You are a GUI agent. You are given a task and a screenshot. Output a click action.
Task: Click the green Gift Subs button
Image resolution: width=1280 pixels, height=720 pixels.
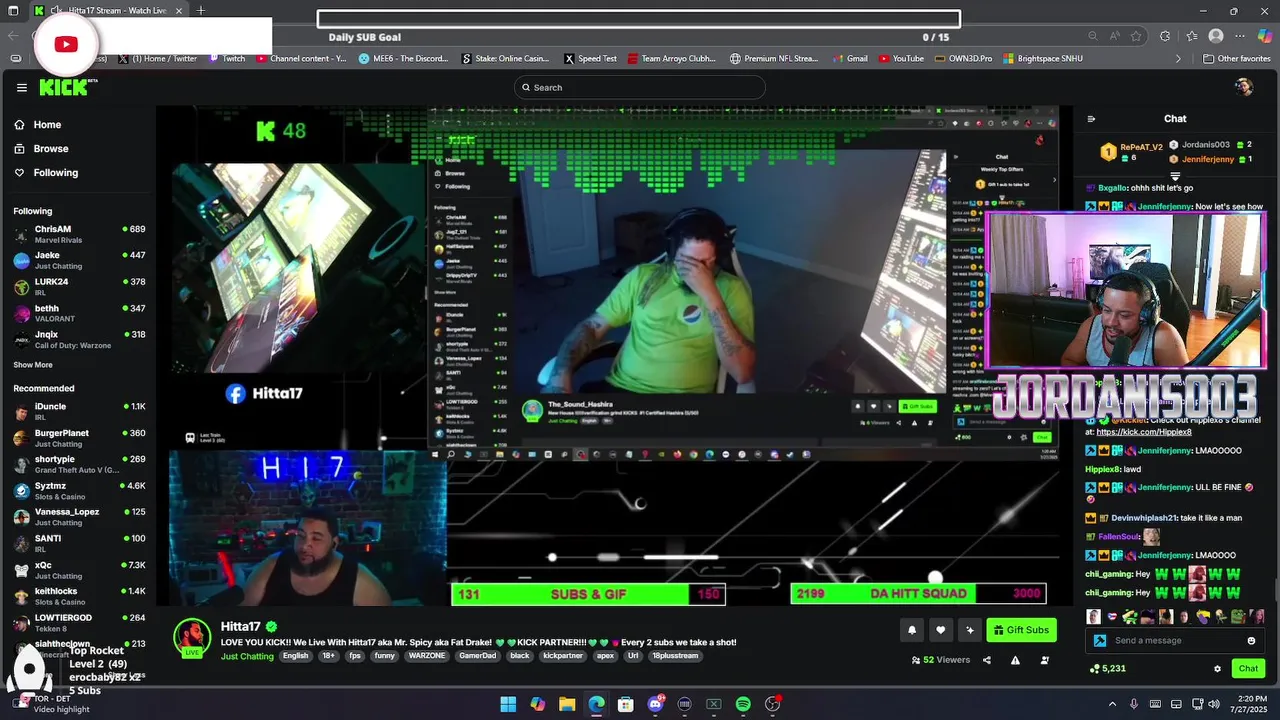pos(1022,630)
